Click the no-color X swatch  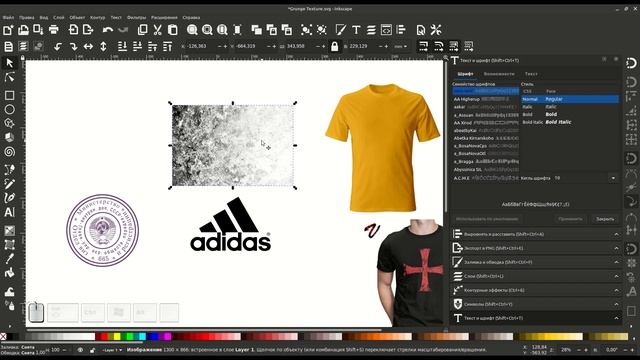tap(3, 337)
